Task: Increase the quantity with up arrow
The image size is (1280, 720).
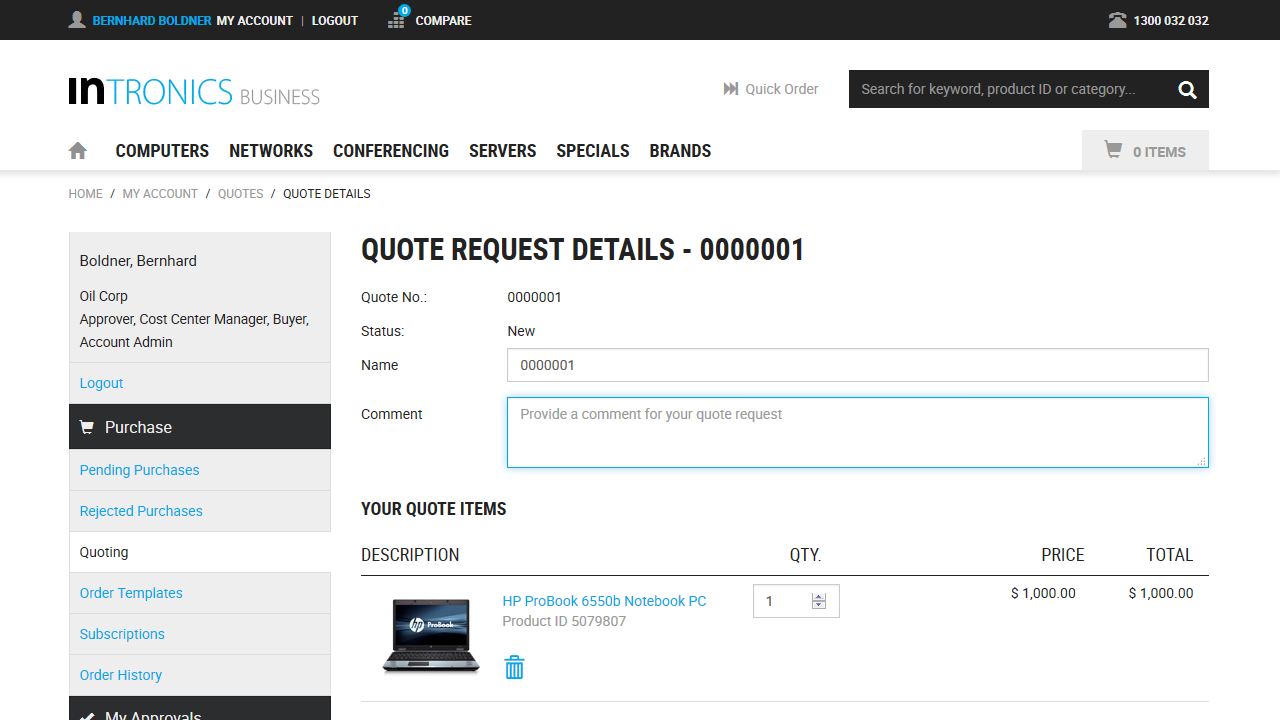Action: 819,597
